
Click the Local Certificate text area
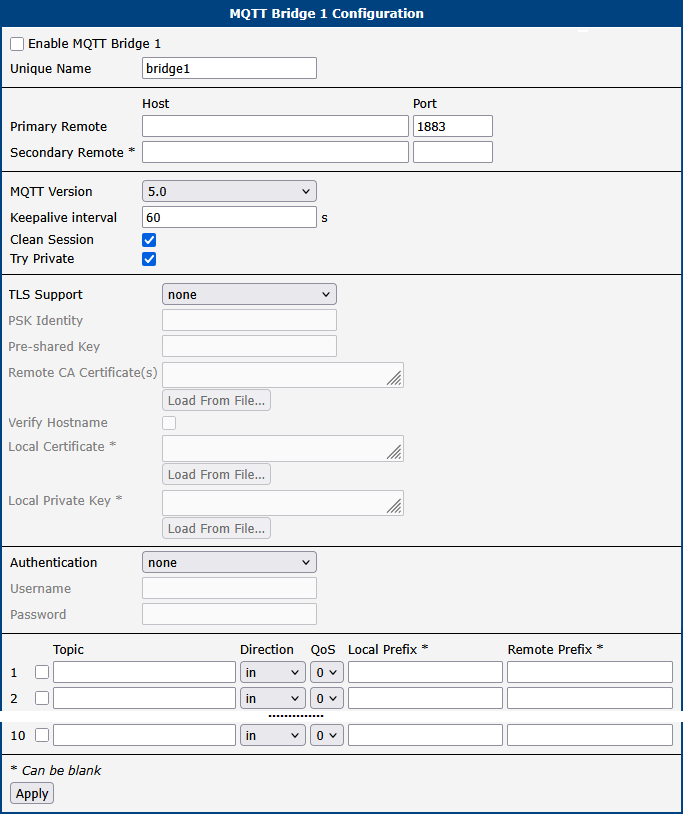(283, 449)
